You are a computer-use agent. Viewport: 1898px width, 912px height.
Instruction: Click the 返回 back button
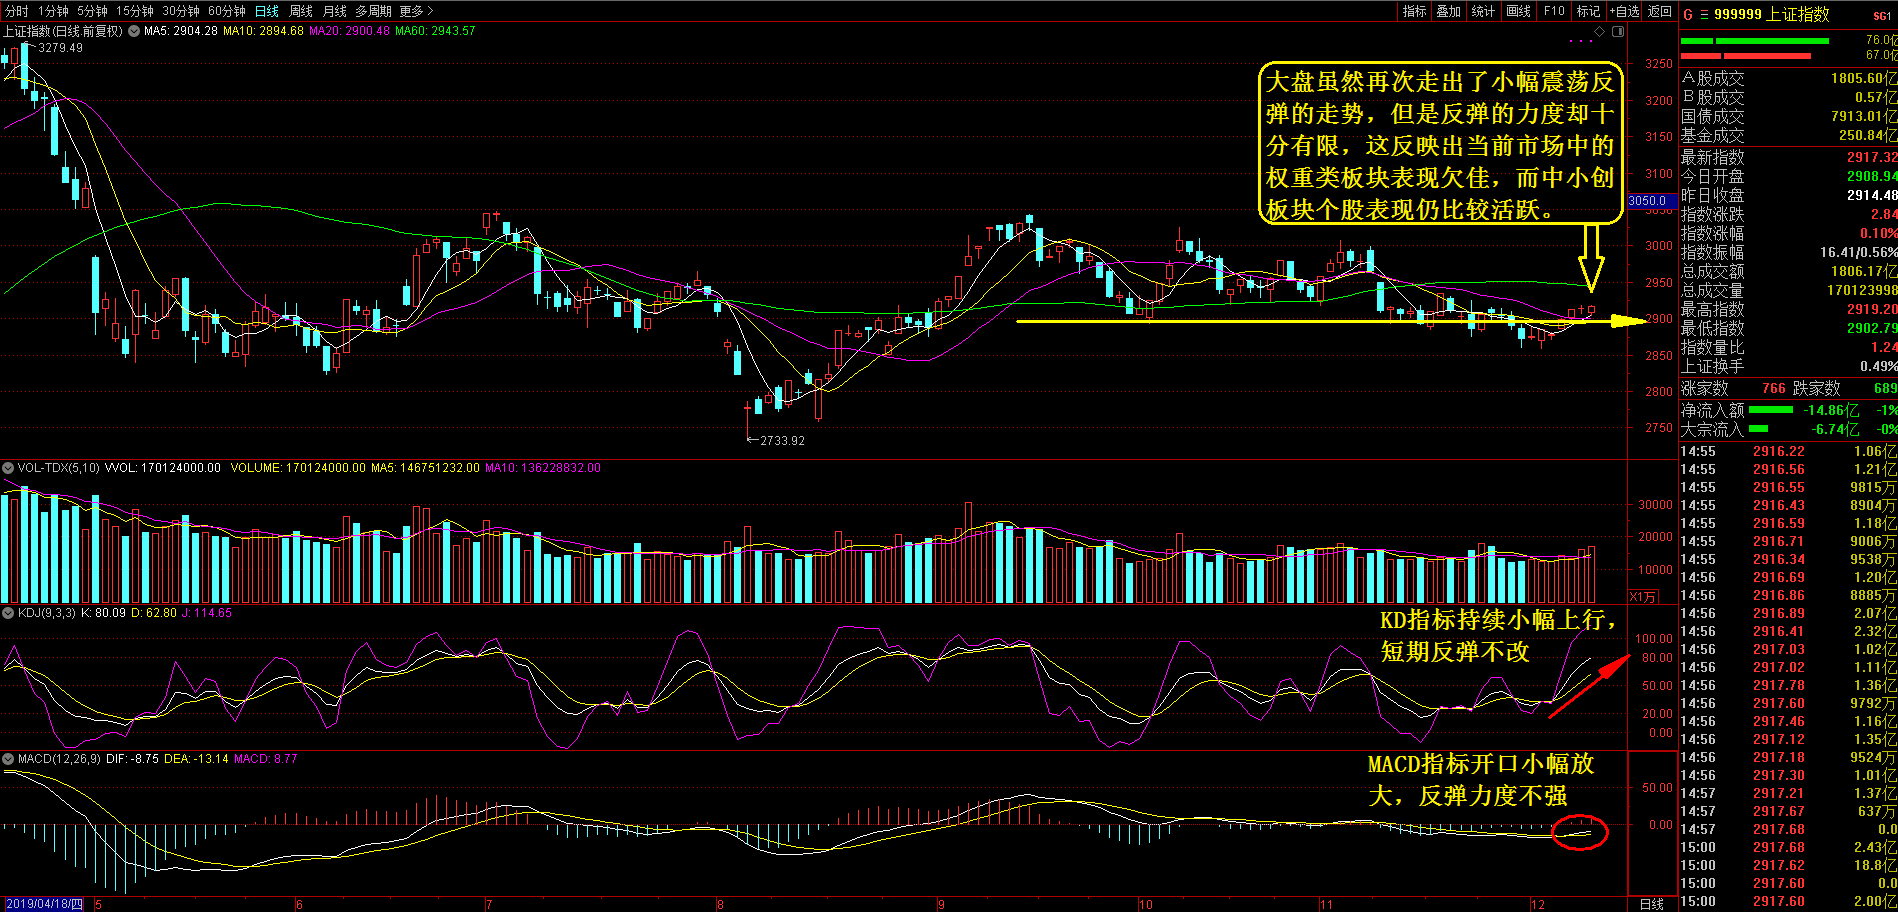pos(1660,11)
